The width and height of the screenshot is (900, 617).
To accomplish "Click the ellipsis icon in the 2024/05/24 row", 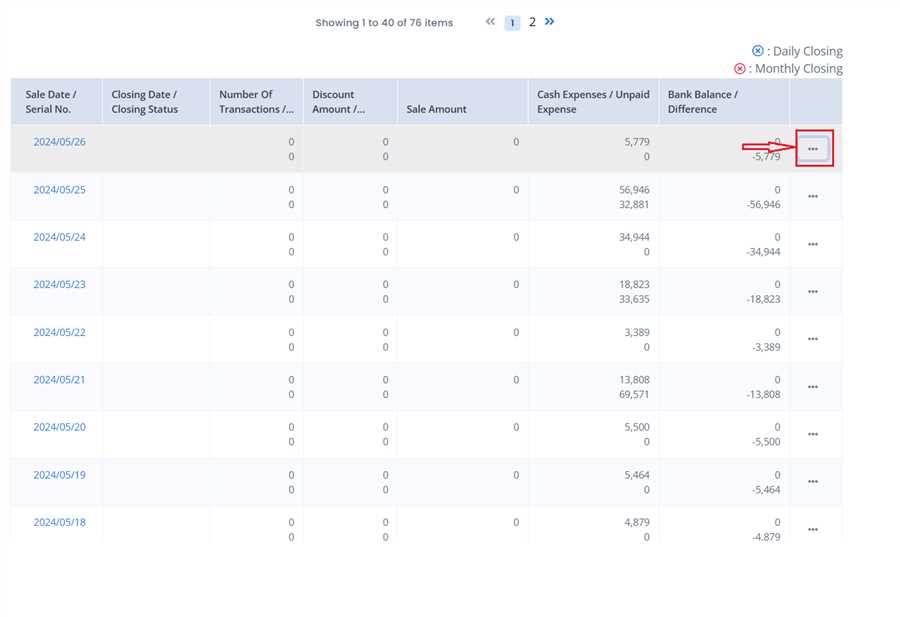I will [812, 244].
